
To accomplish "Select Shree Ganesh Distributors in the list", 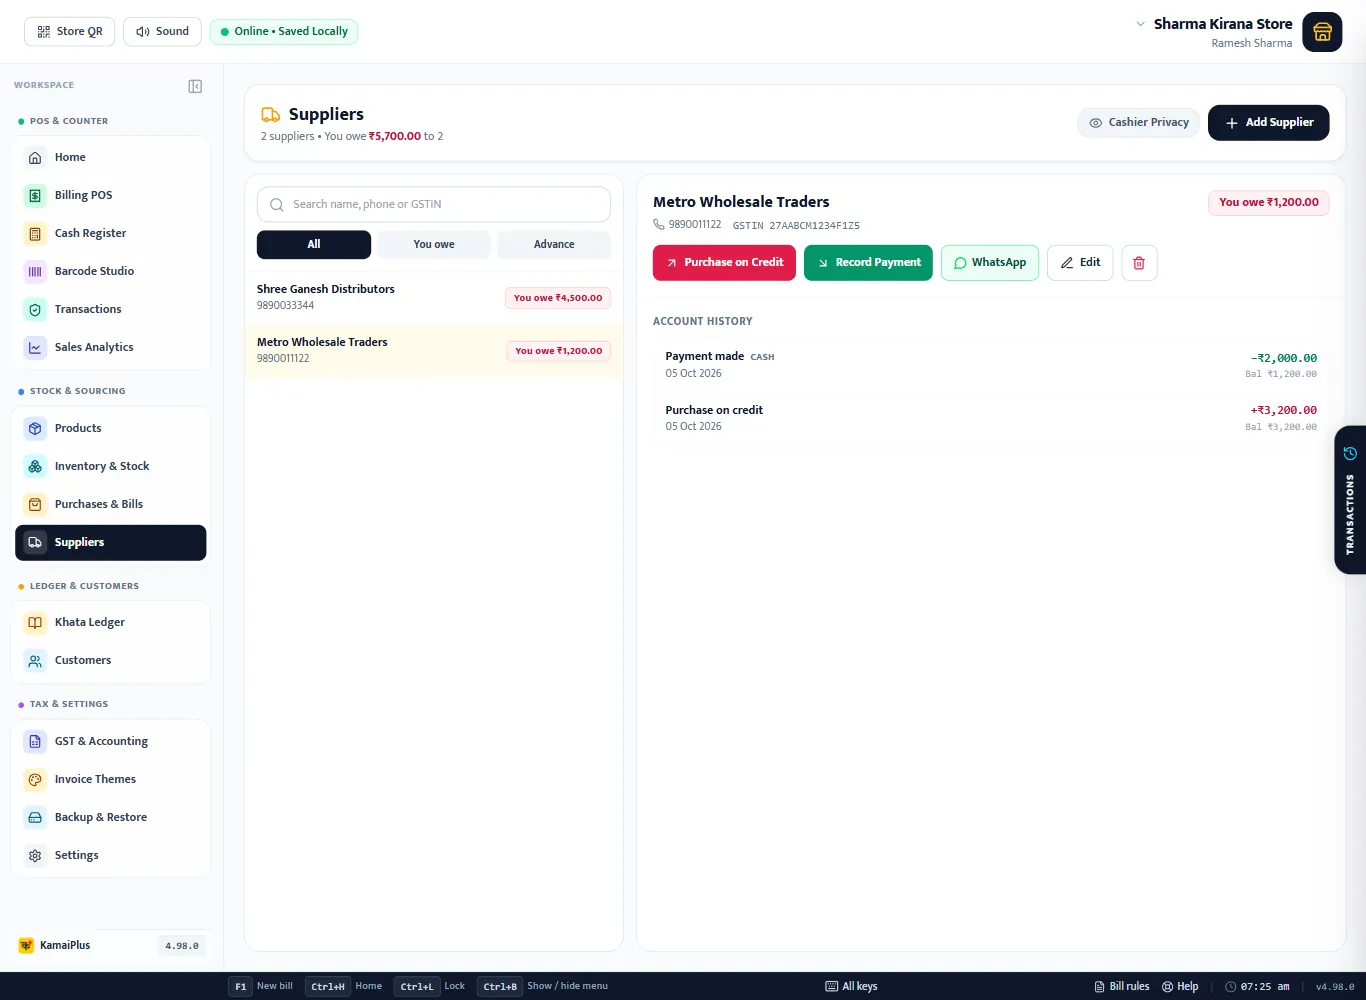I will click(434, 297).
